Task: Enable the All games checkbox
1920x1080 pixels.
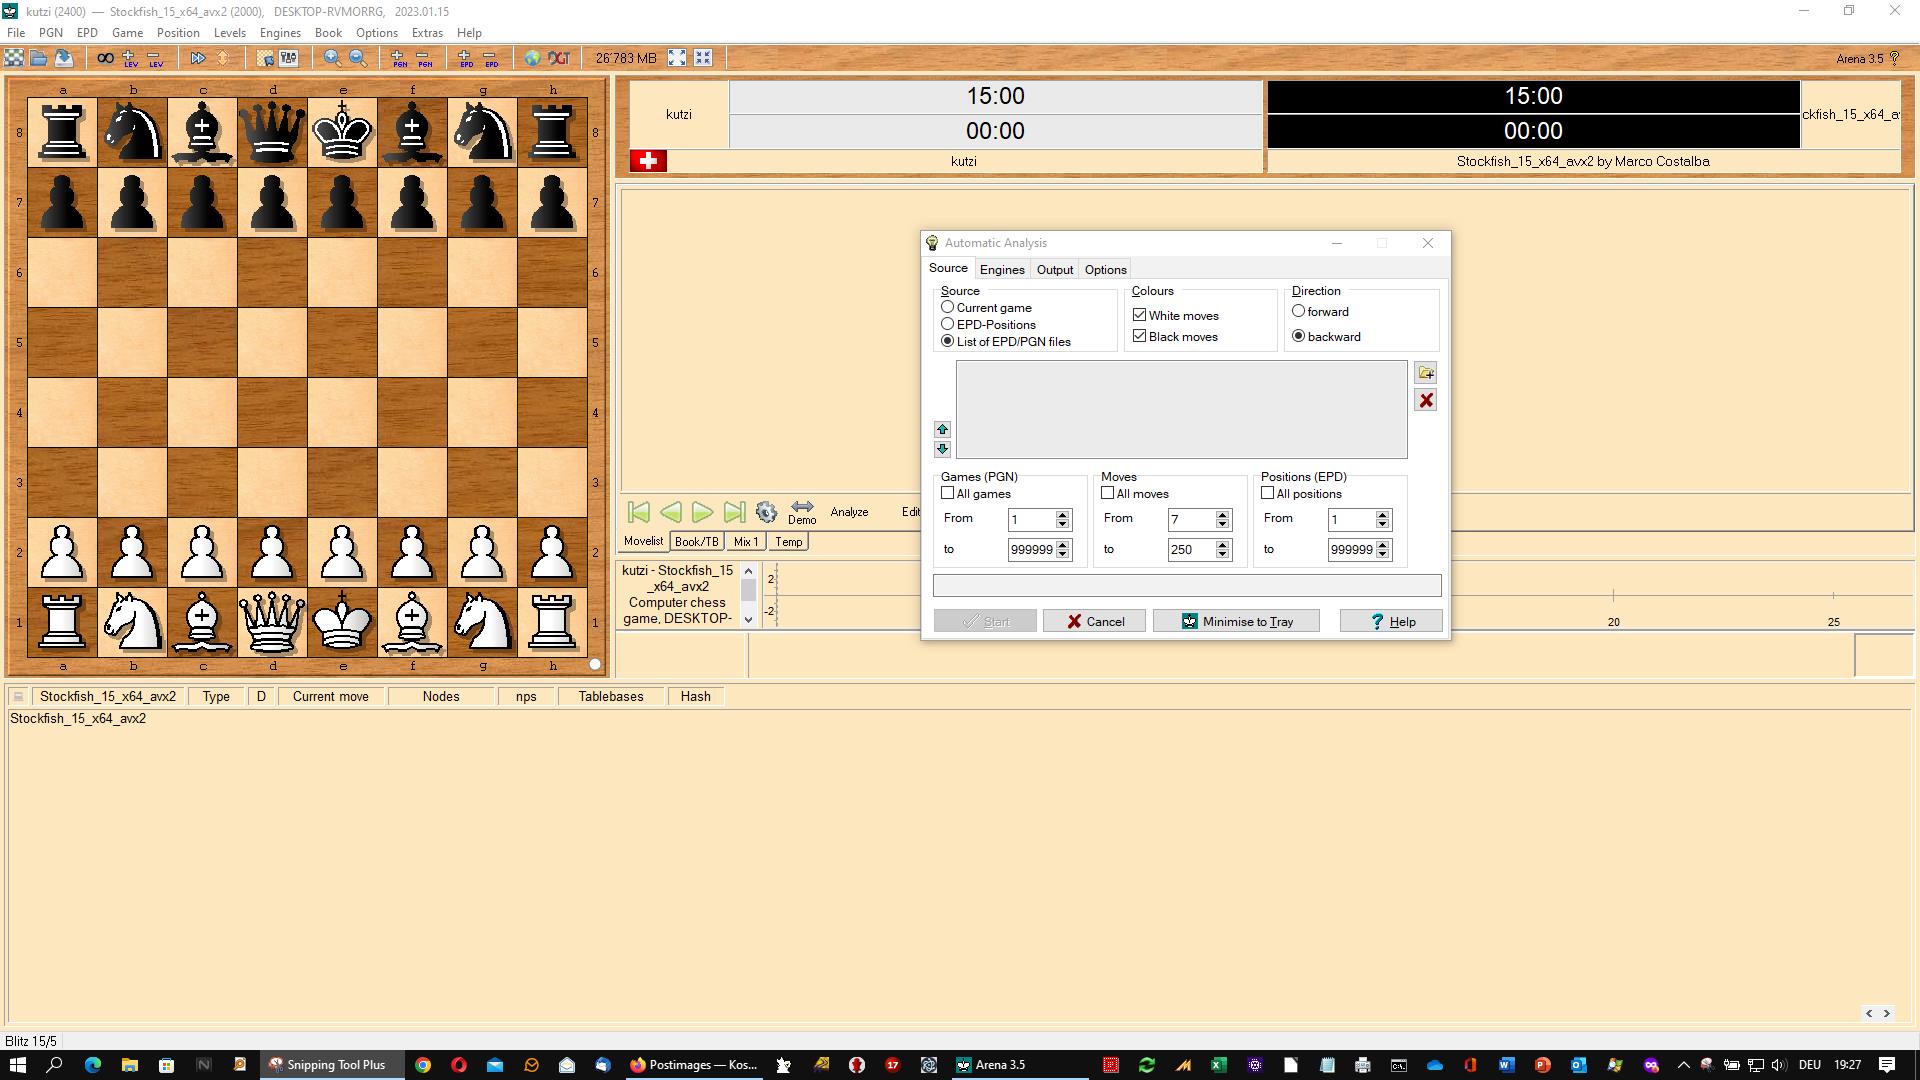Action: [x=948, y=494]
